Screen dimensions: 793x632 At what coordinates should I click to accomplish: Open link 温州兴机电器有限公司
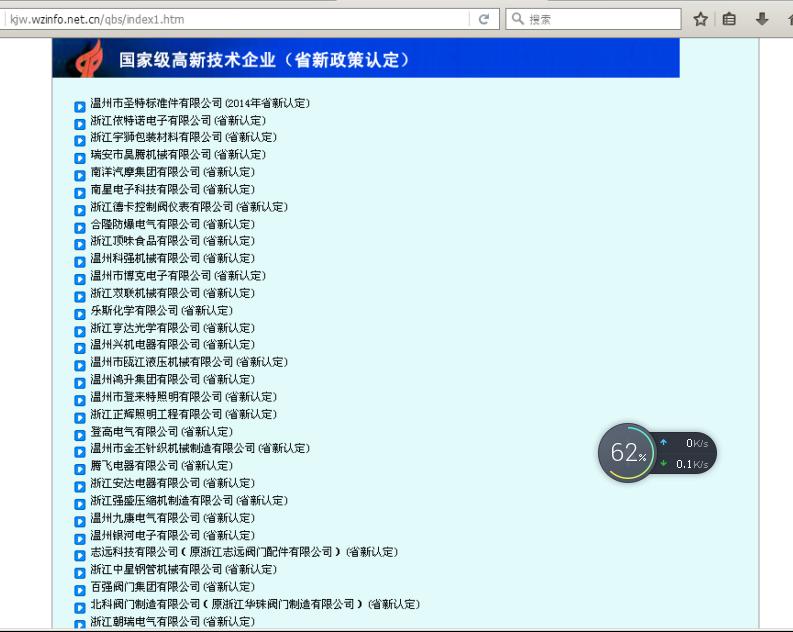pyautogui.click(x=172, y=344)
